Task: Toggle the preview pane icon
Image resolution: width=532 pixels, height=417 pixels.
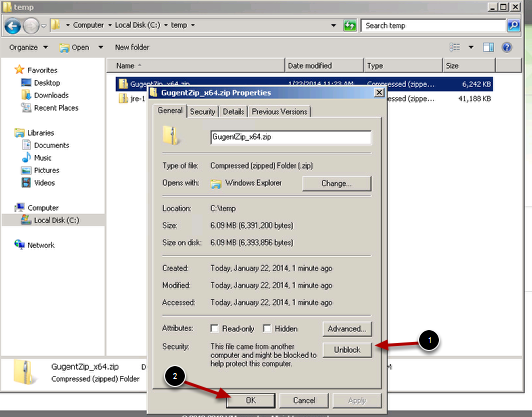Action: [x=488, y=47]
